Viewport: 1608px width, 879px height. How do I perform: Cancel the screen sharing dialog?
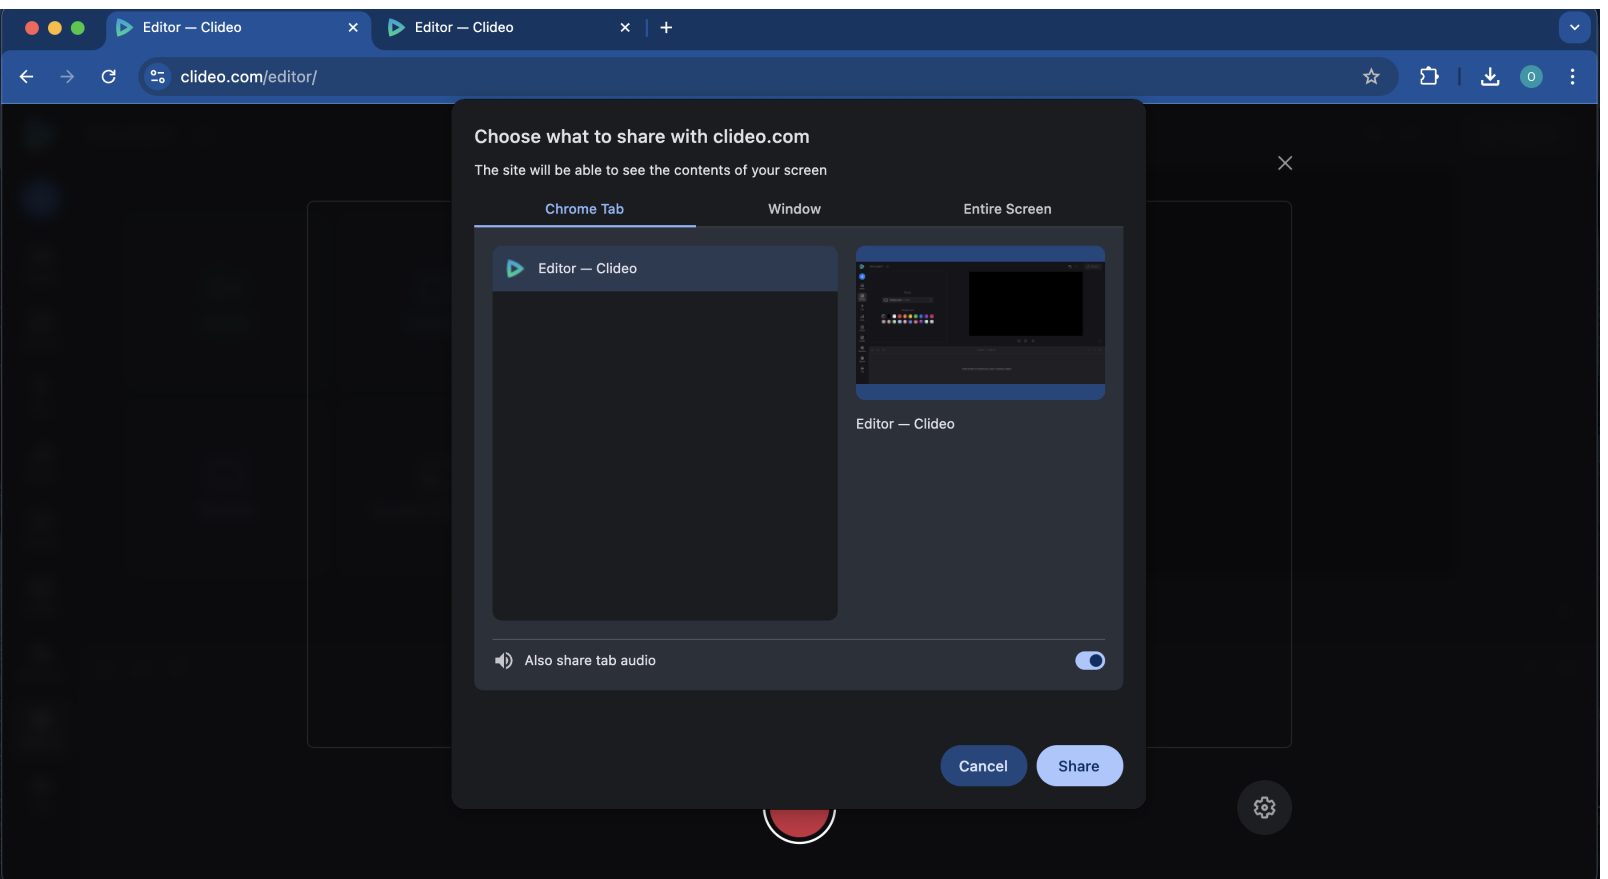point(983,766)
